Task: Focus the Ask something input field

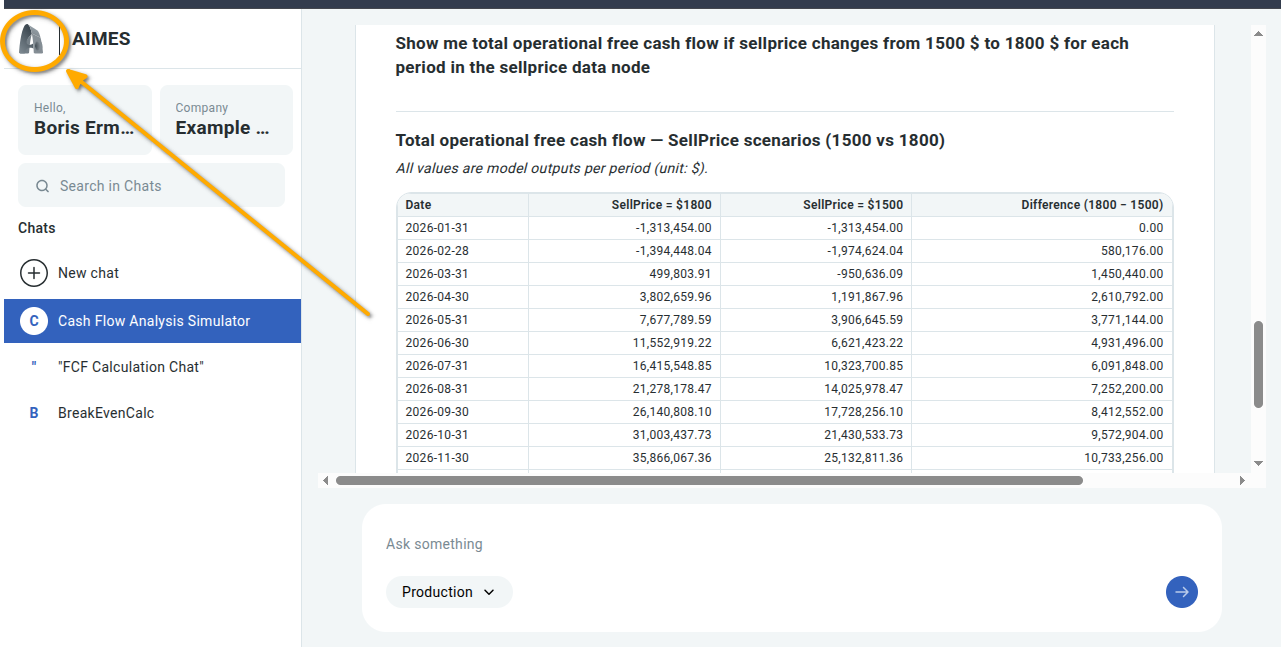Action: click(x=780, y=544)
